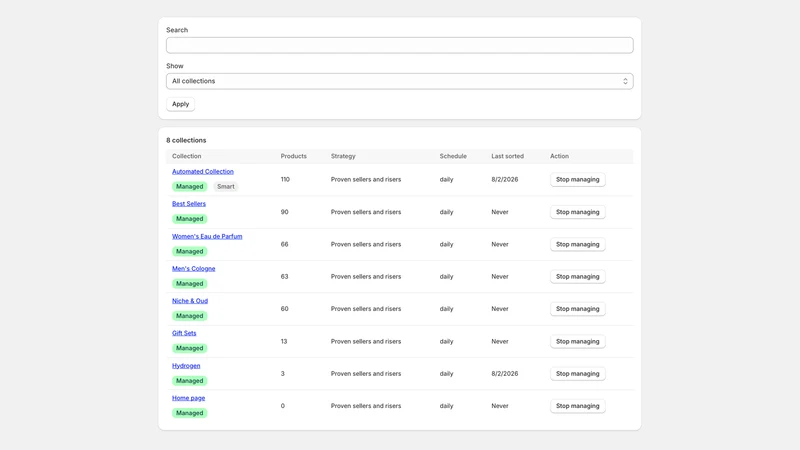
Task: Click the Products column header
Action: [x=293, y=156]
